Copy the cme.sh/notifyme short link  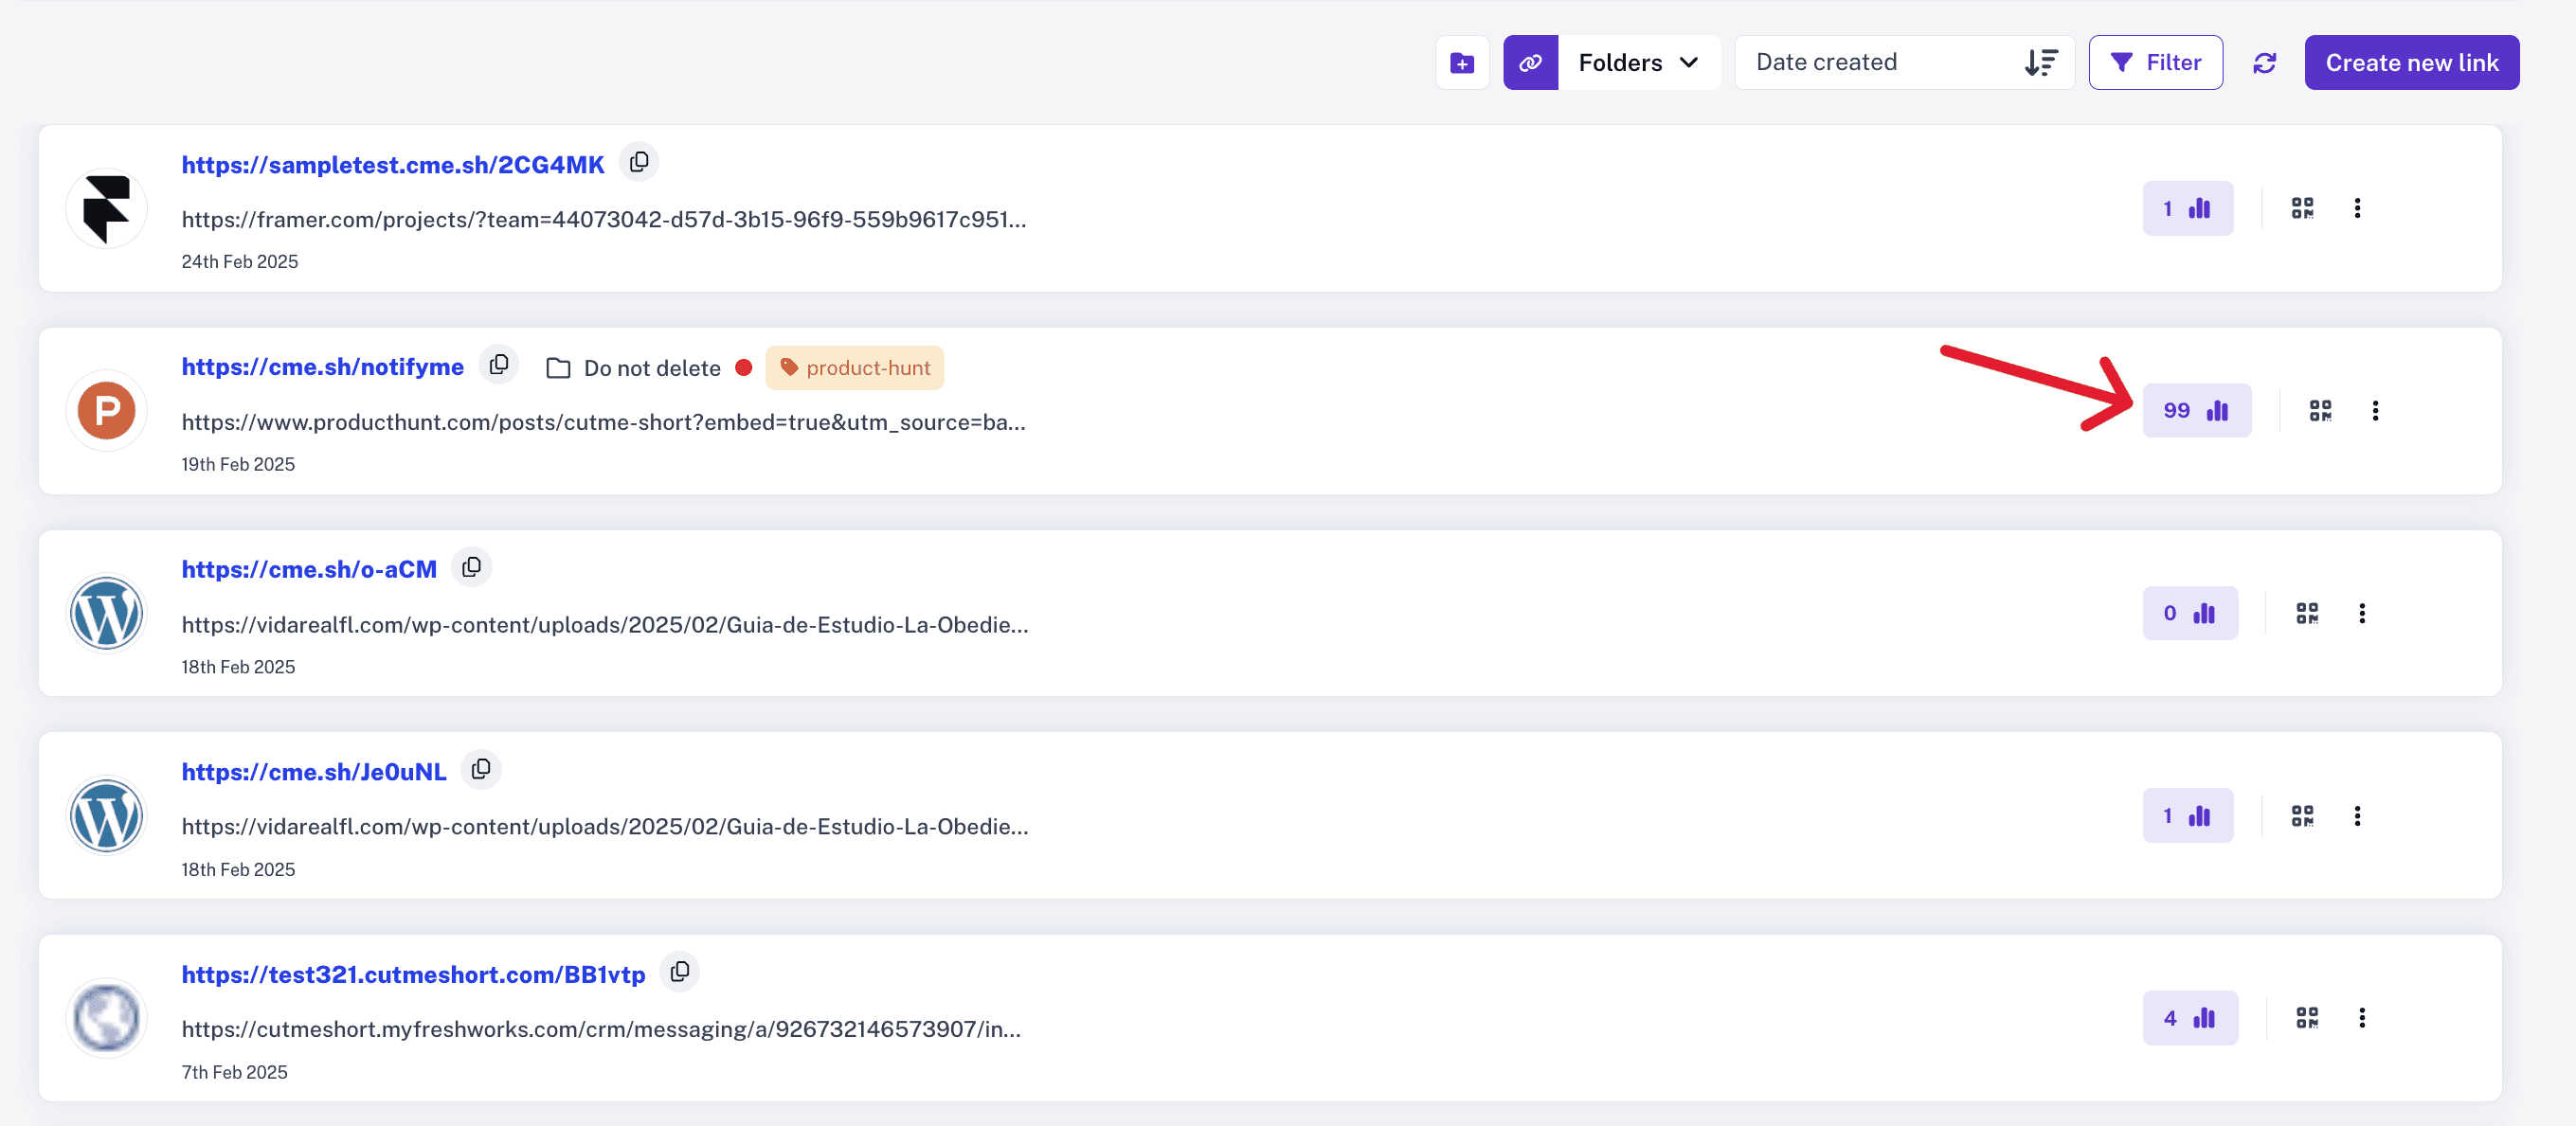498,365
